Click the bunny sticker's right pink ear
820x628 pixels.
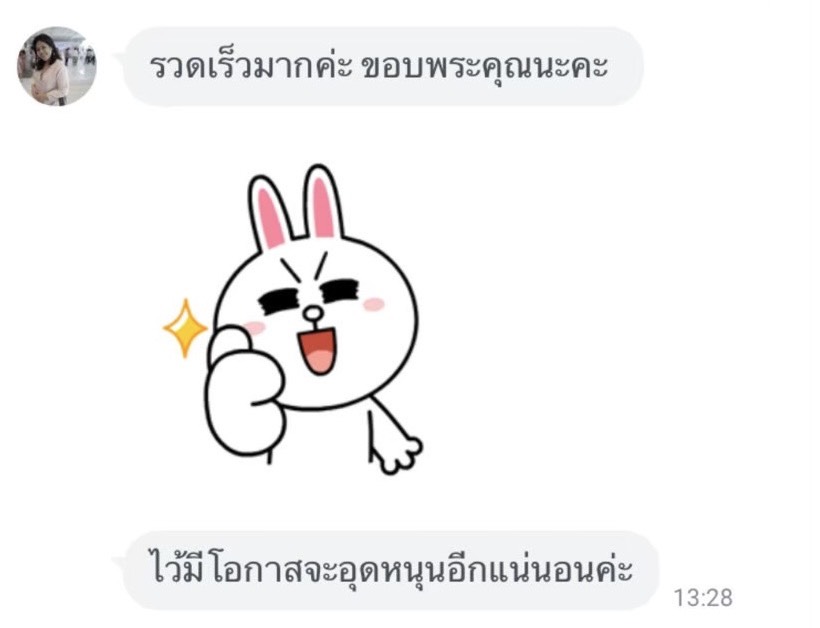(x=324, y=203)
